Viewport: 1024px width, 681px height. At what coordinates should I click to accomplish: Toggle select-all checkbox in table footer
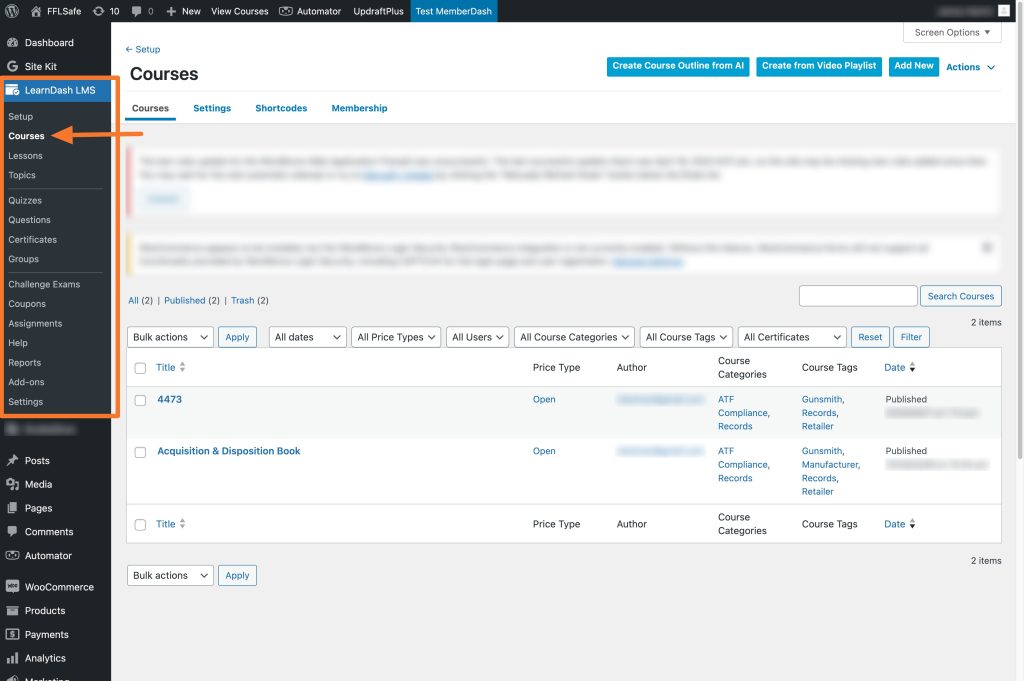click(x=140, y=524)
